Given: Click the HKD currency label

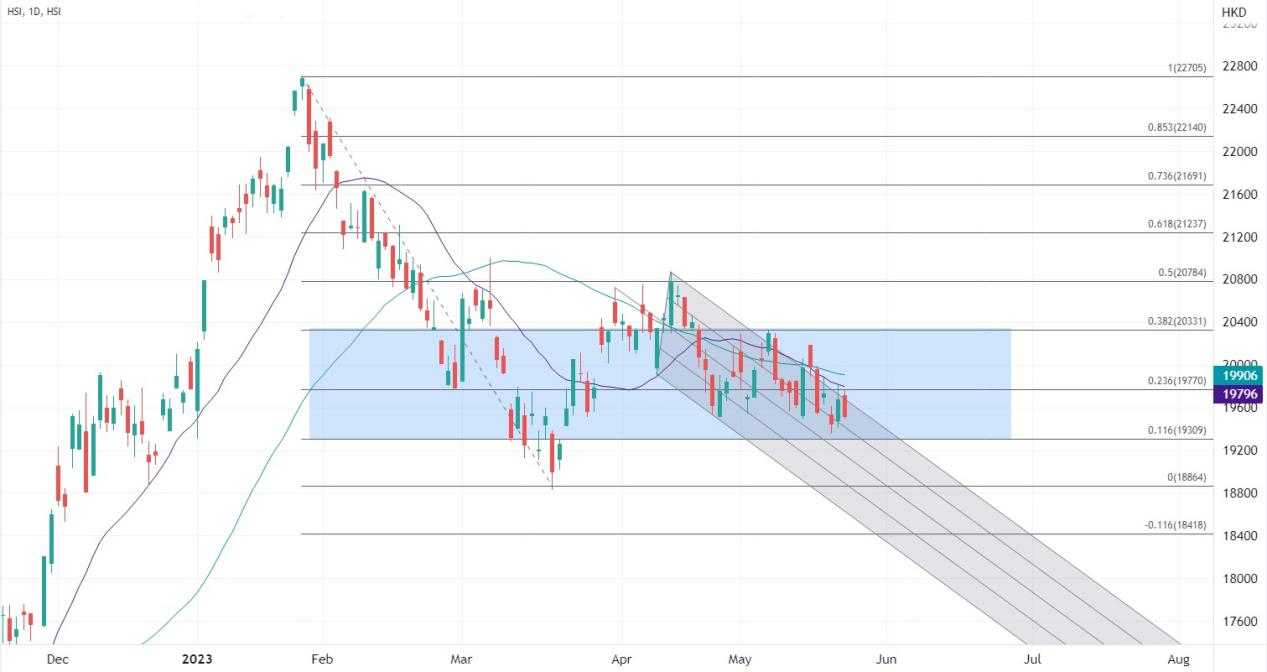Looking at the screenshot, I should (1235, 12).
